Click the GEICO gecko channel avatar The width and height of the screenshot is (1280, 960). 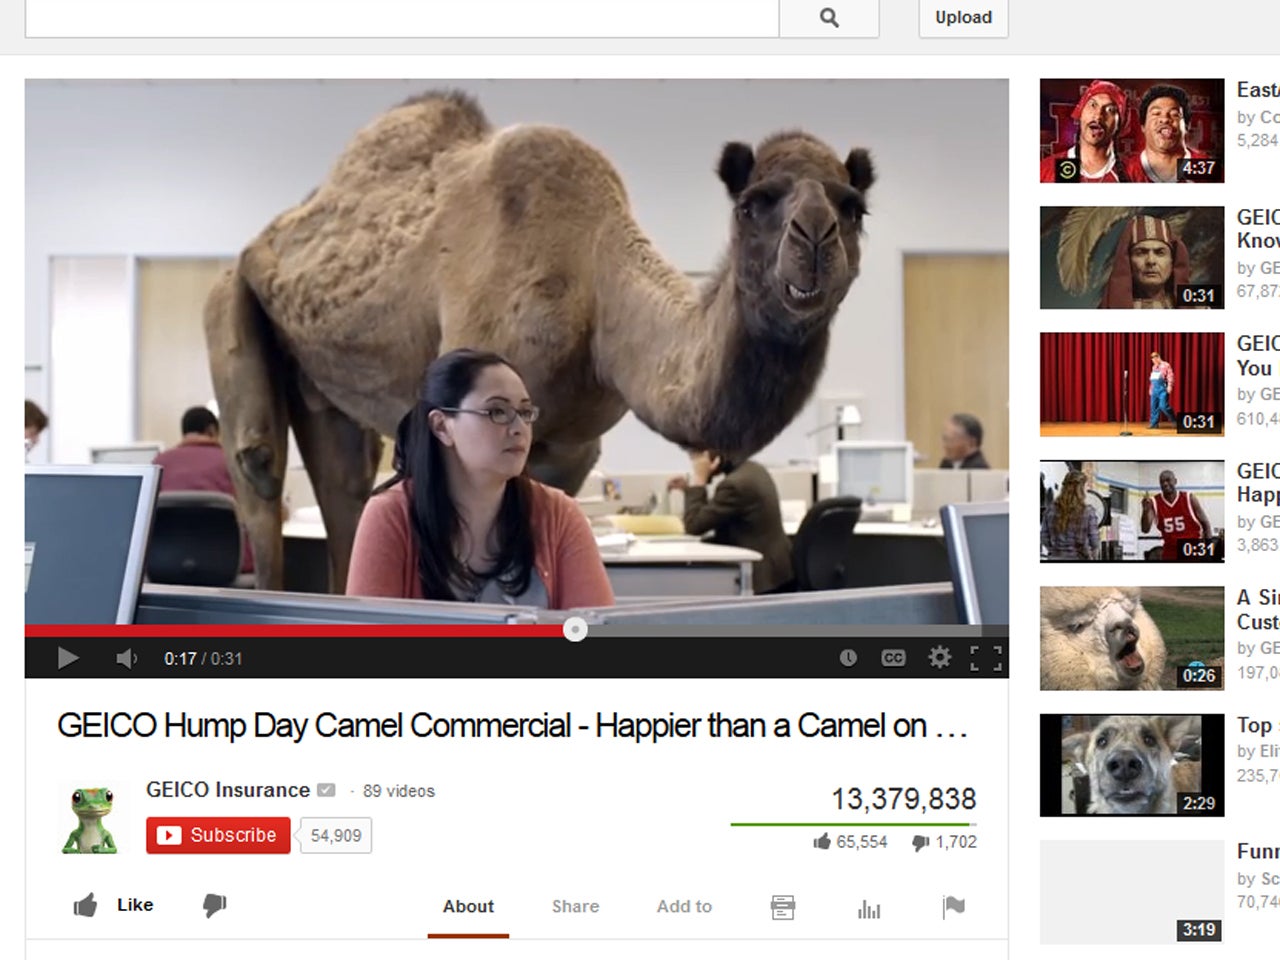pos(92,819)
